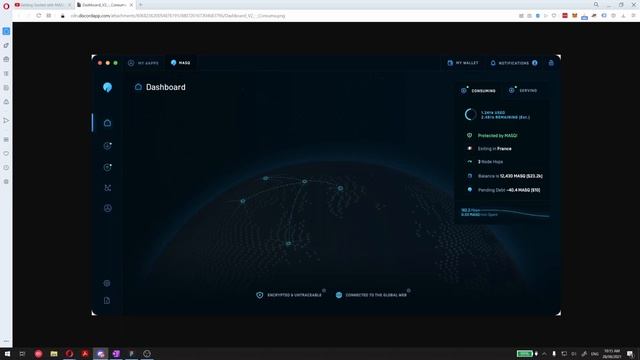Click the taskbar clock and date
The width and height of the screenshot is (640, 360).
(612, 353)
